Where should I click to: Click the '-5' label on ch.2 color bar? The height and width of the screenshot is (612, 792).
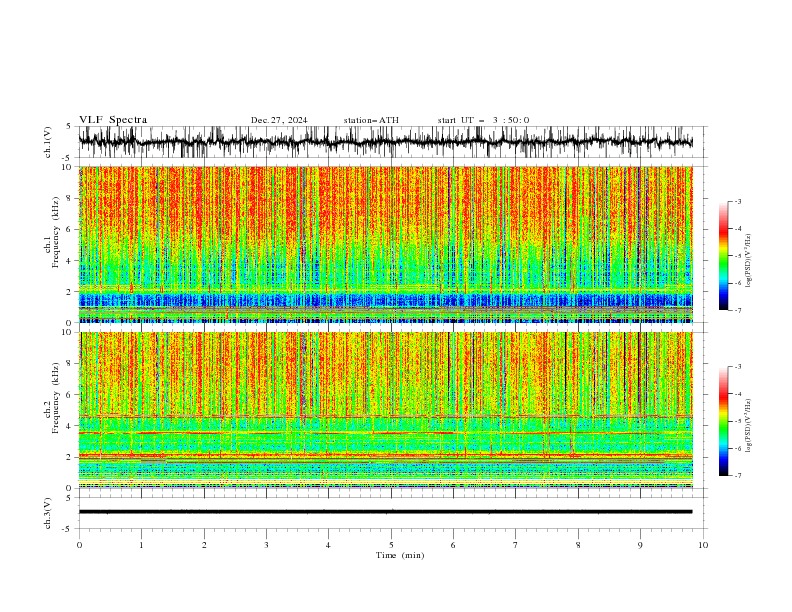click(x=738, y=421)
